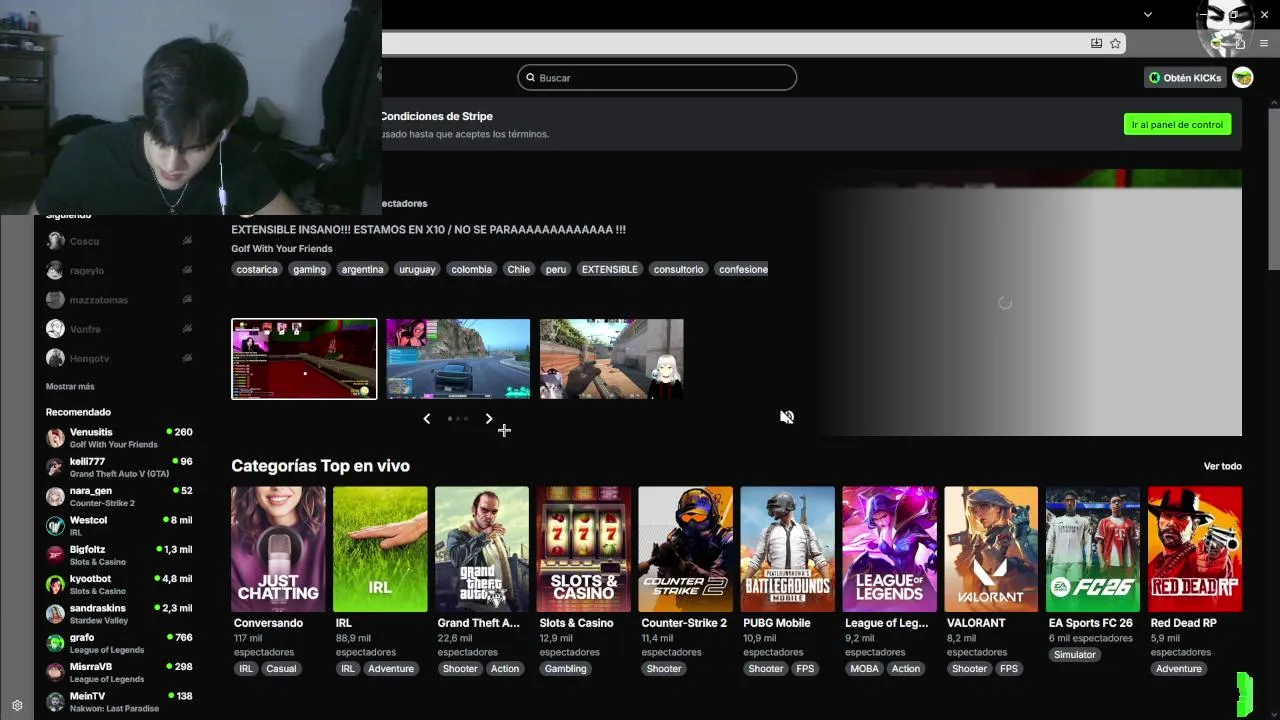
Task: Open League of Legends category cover
Action: click(x=890, y=549)
